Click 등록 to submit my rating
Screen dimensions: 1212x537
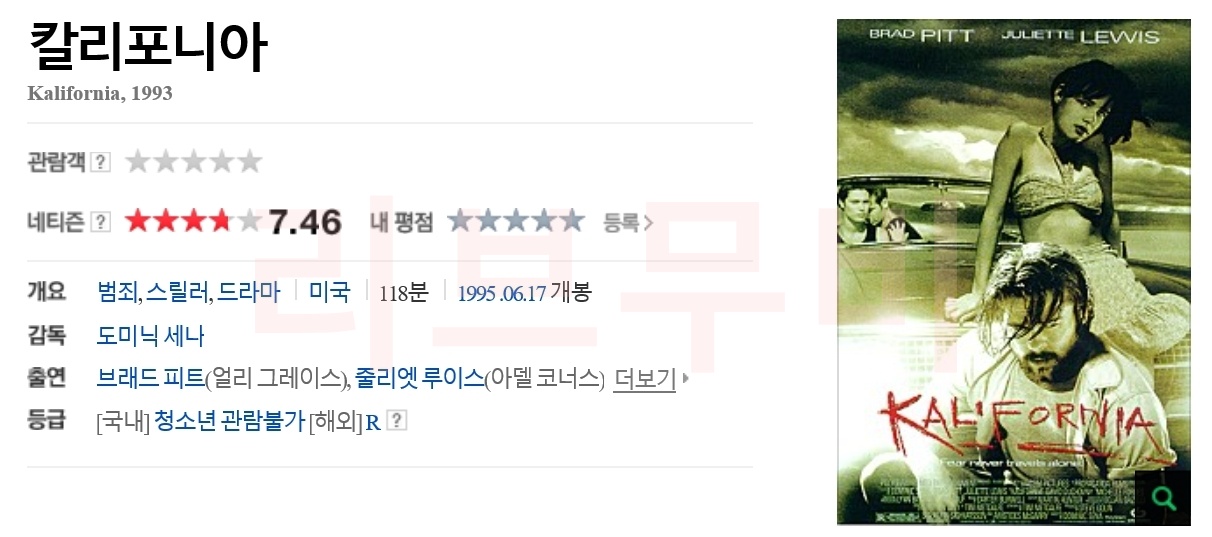coord(621,222)
